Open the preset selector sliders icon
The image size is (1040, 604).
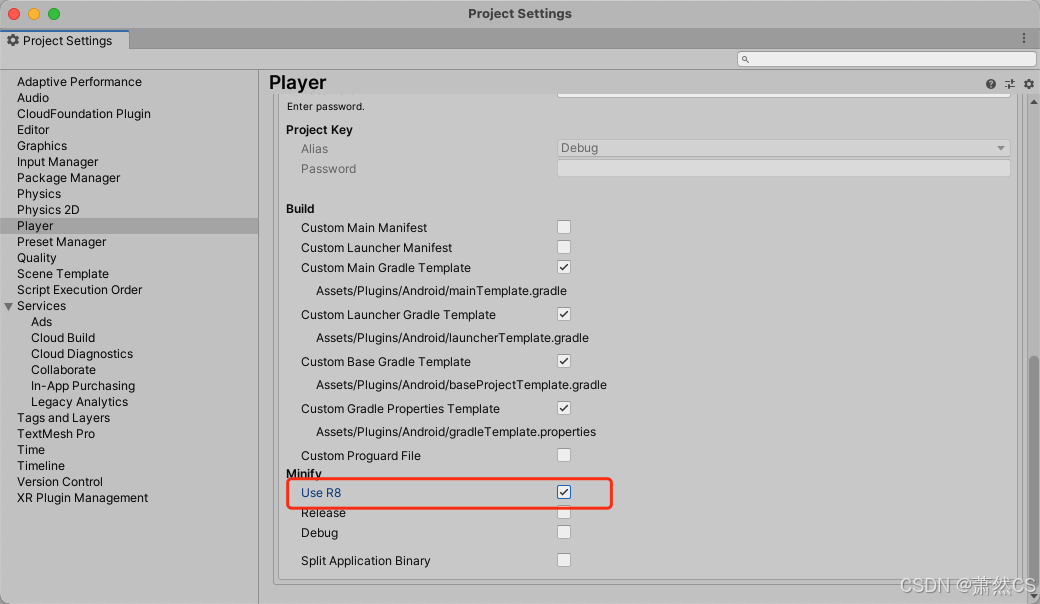1009,84
